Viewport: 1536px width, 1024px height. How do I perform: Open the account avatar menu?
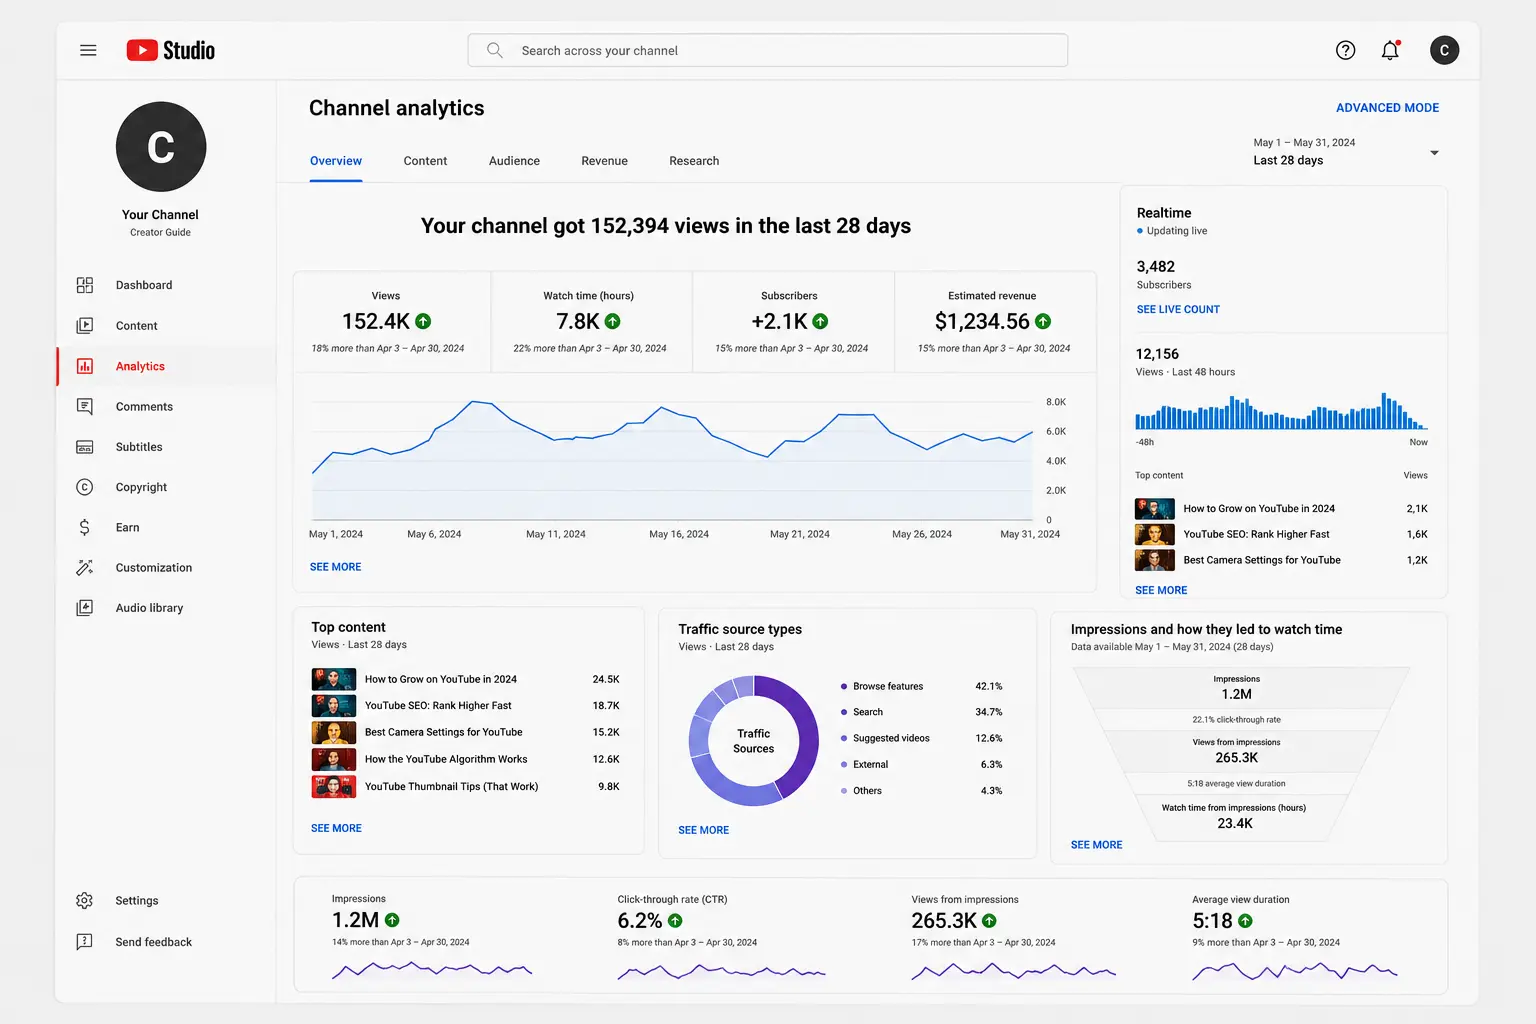click(x=1444, y=50)
